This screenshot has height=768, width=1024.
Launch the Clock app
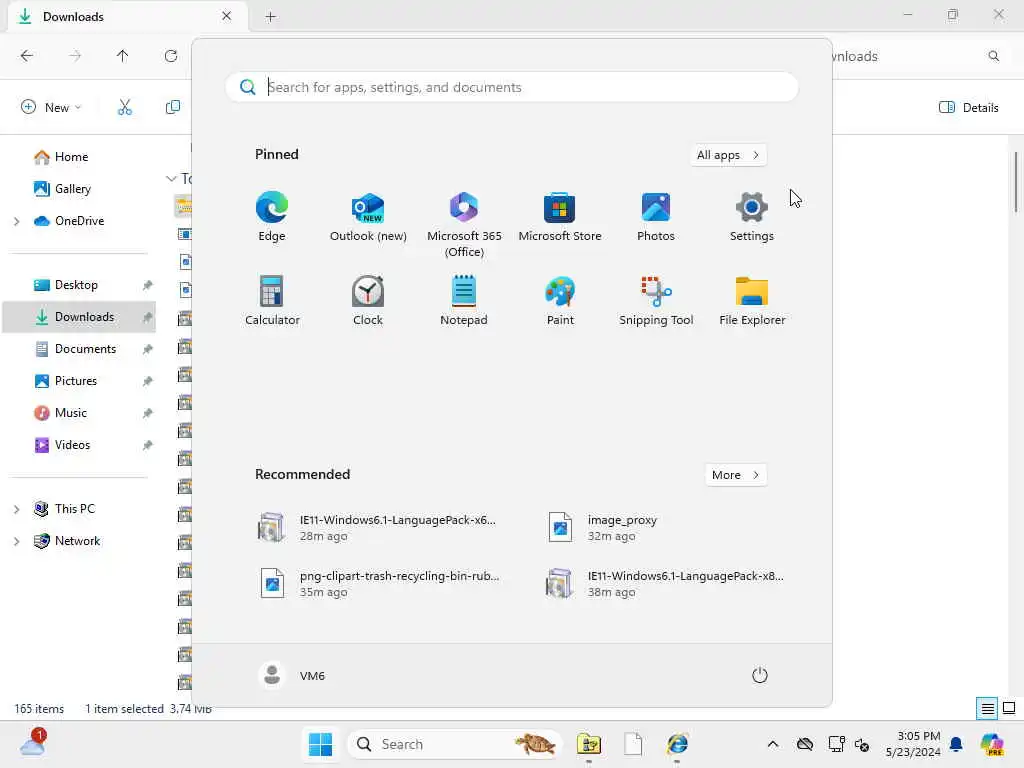(368, 300)
